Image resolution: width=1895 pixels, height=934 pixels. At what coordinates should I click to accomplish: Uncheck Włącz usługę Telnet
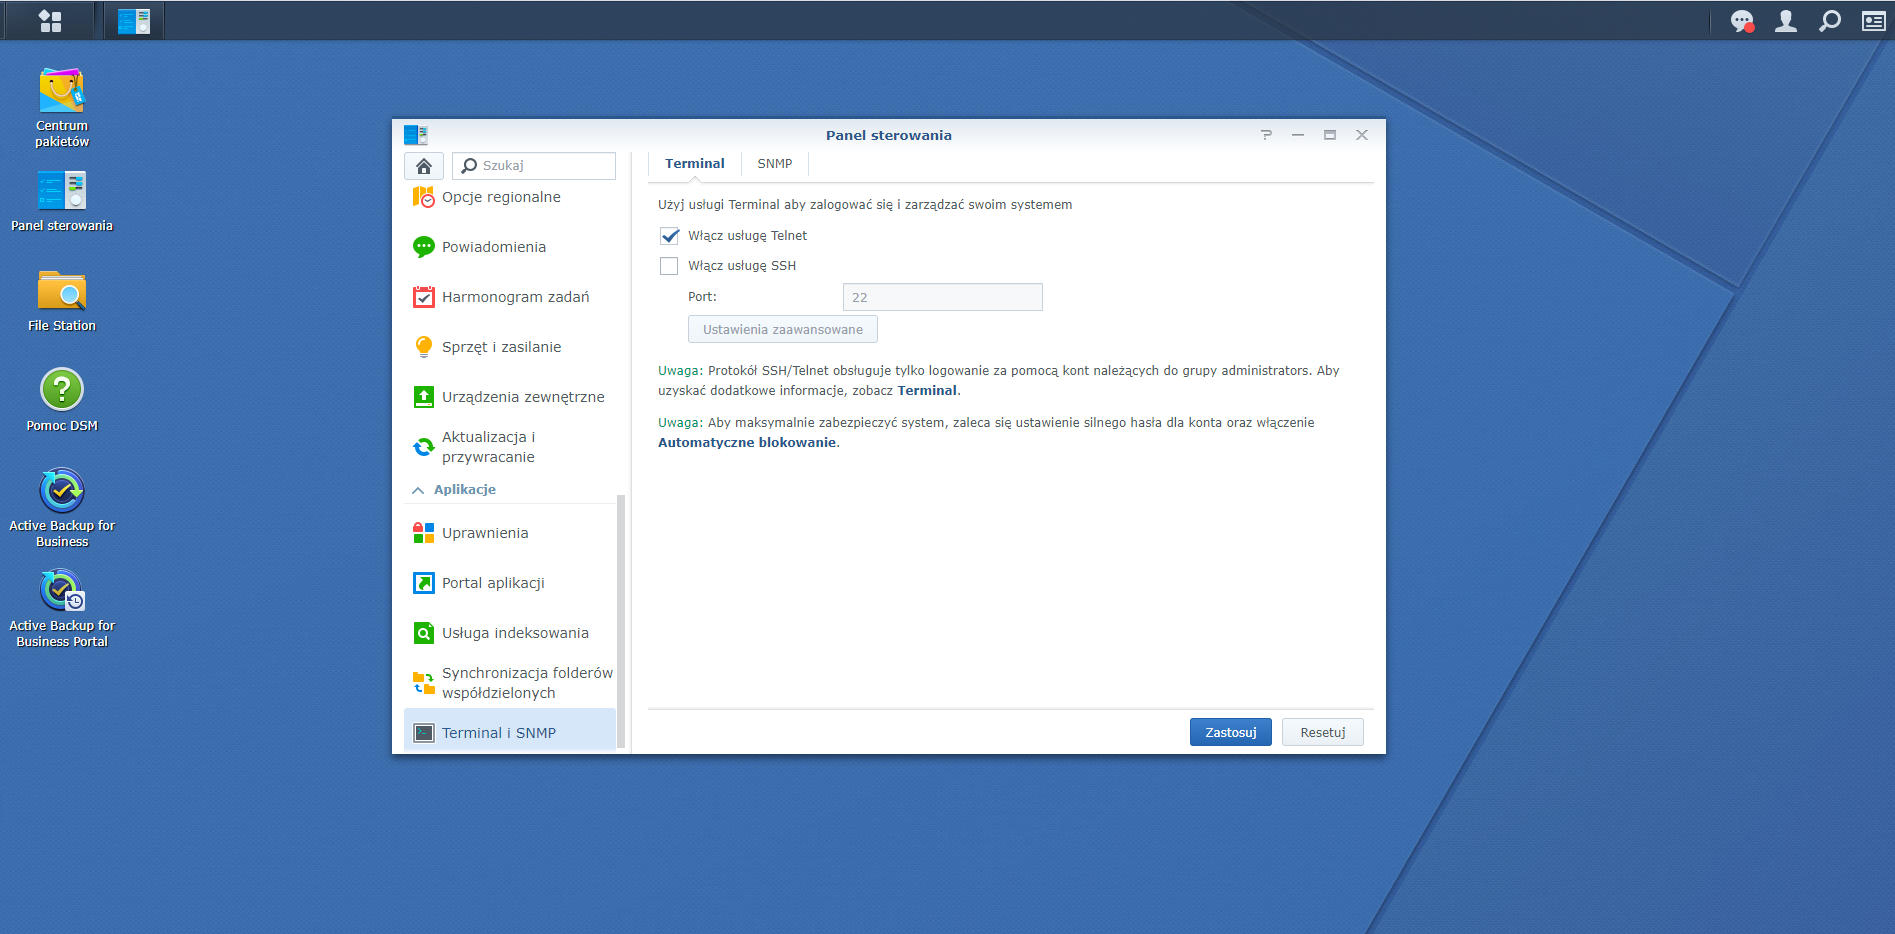669,236
